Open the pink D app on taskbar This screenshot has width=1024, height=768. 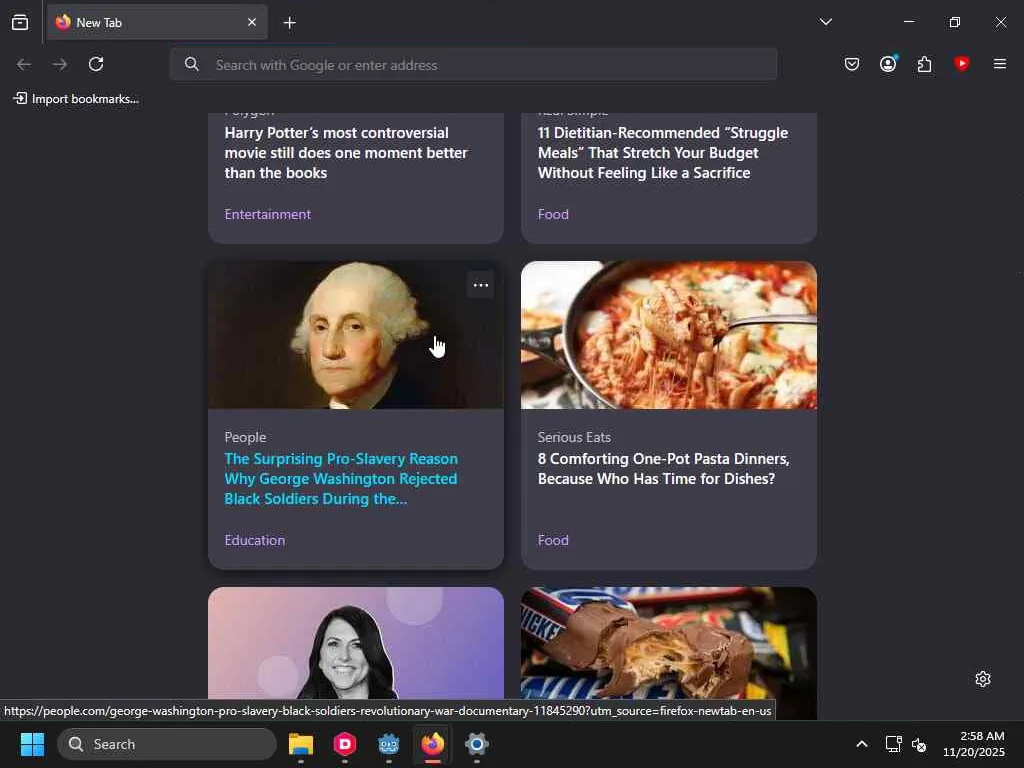345,744
